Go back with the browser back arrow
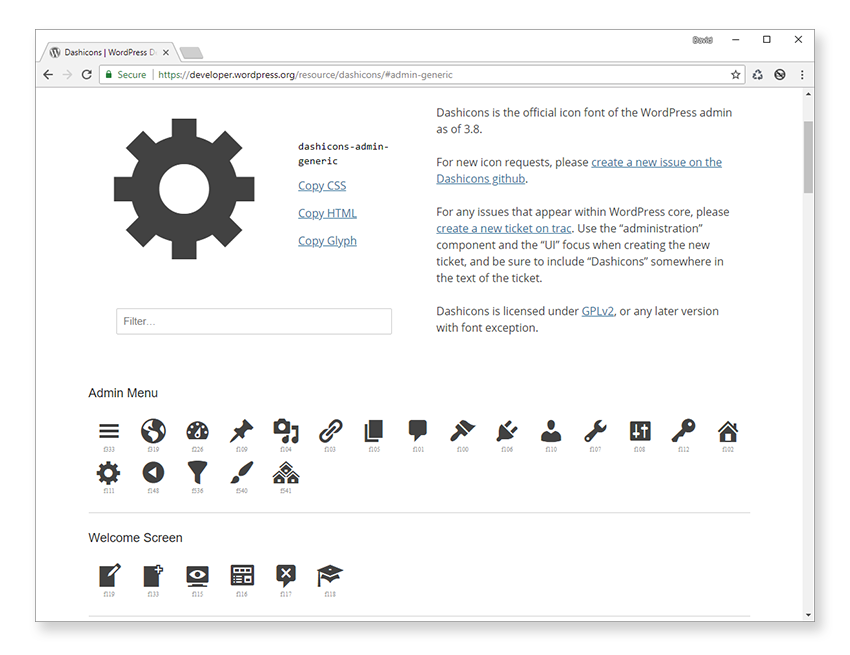 tap(48, 75)
